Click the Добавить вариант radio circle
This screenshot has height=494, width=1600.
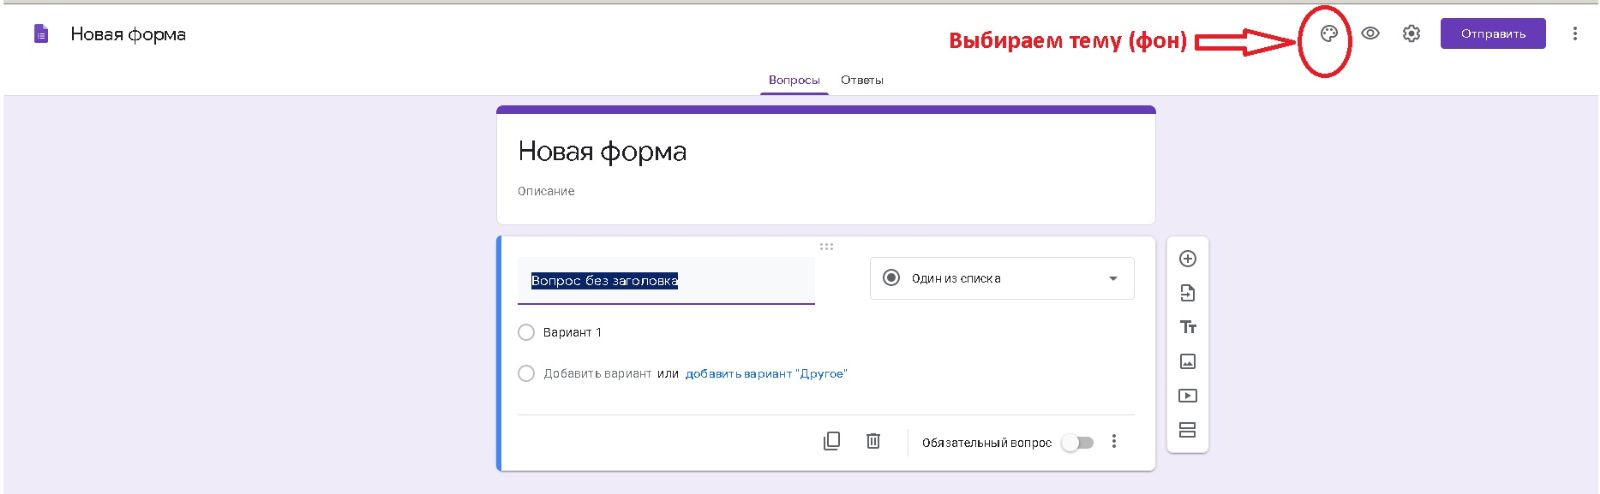(x=526, y=373)
